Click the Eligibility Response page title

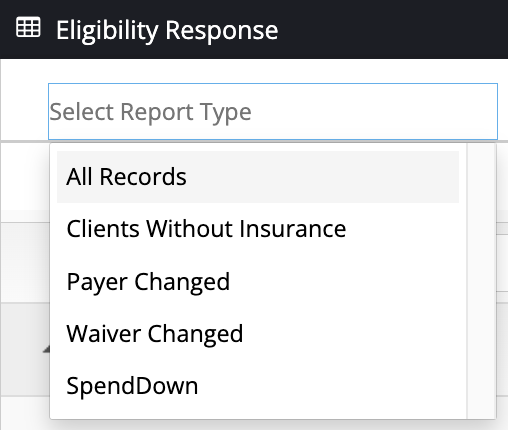(167, 30)
